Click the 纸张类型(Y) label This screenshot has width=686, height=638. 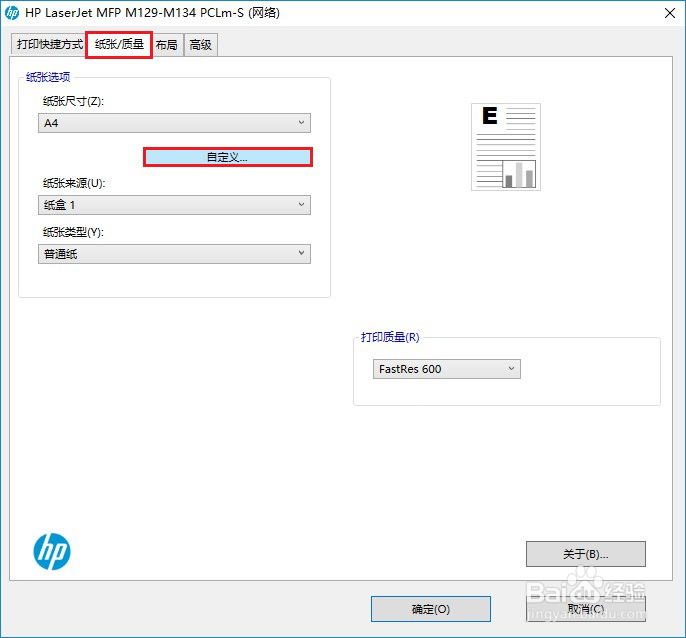click(x=73, y=232)
